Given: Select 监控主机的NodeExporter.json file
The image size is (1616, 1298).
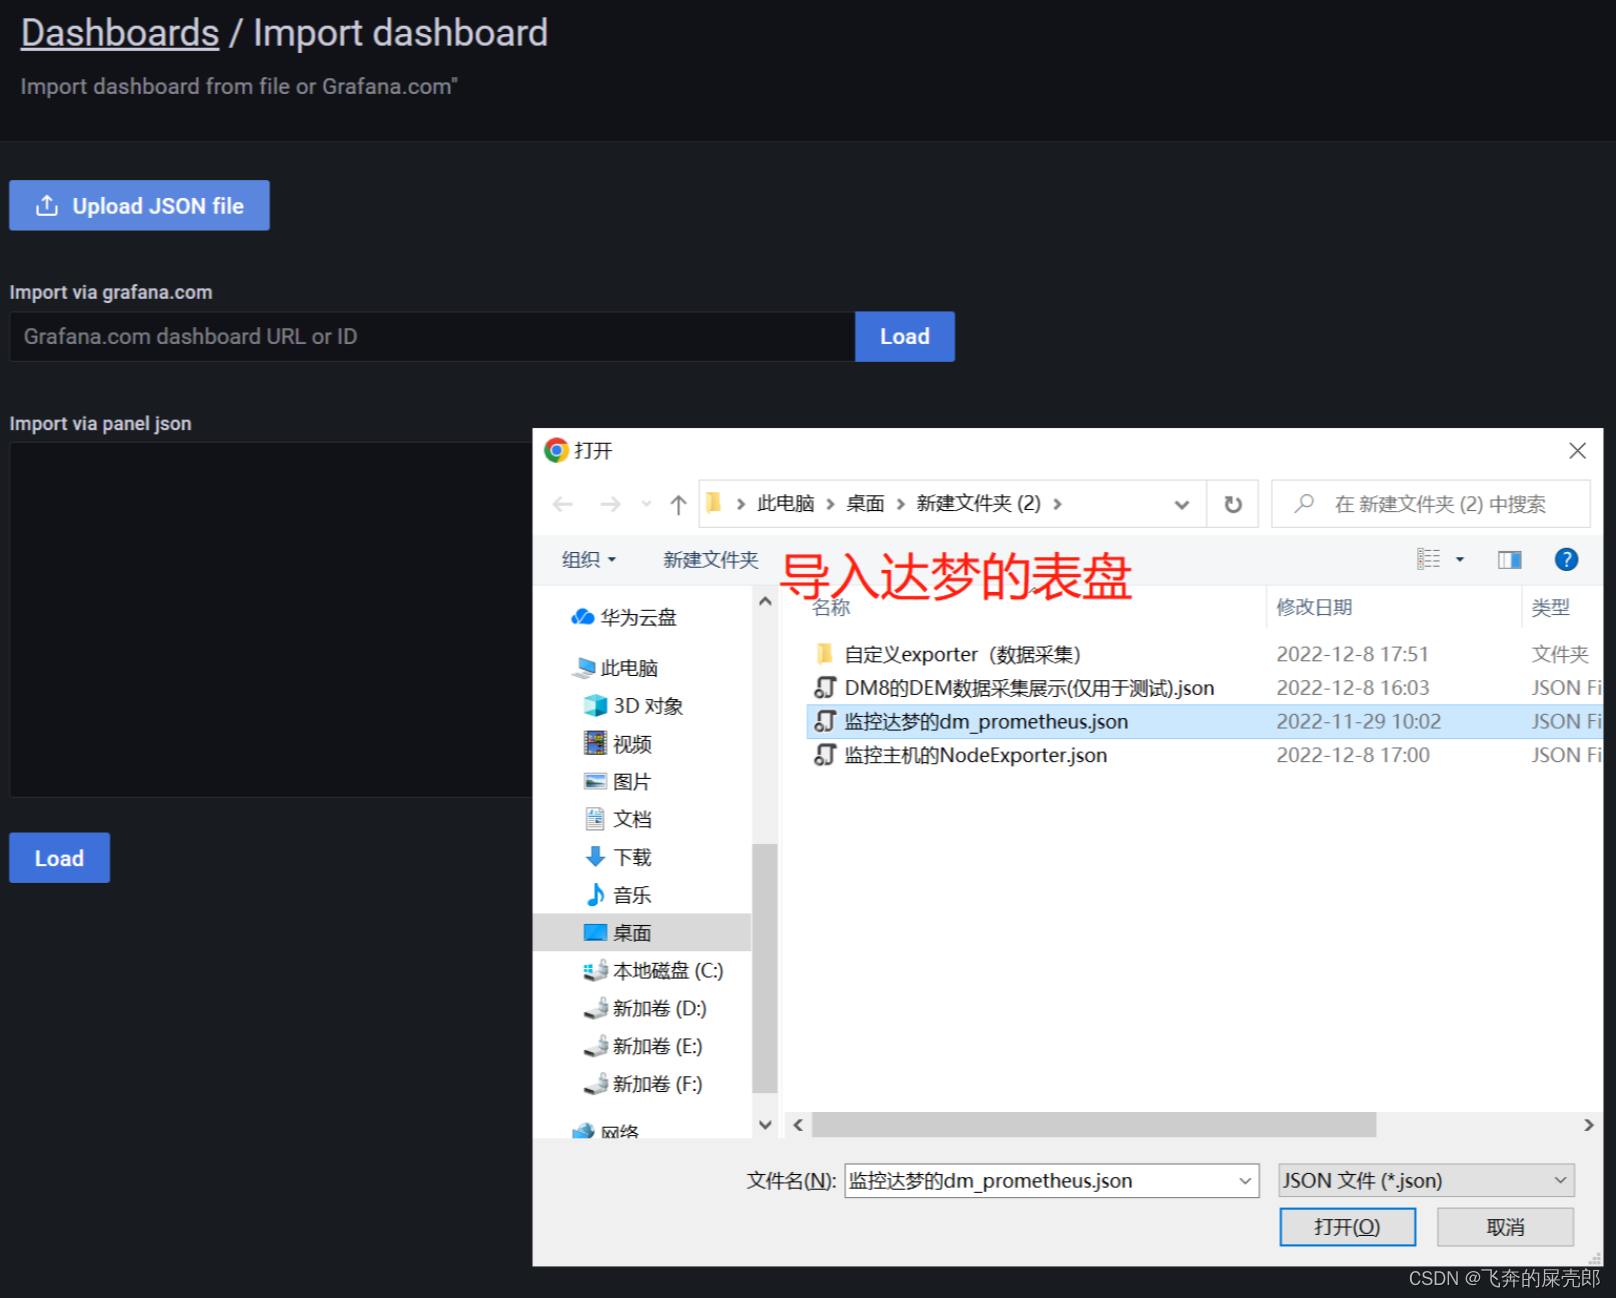Looking at the screenshot, I should pos(975,755).
